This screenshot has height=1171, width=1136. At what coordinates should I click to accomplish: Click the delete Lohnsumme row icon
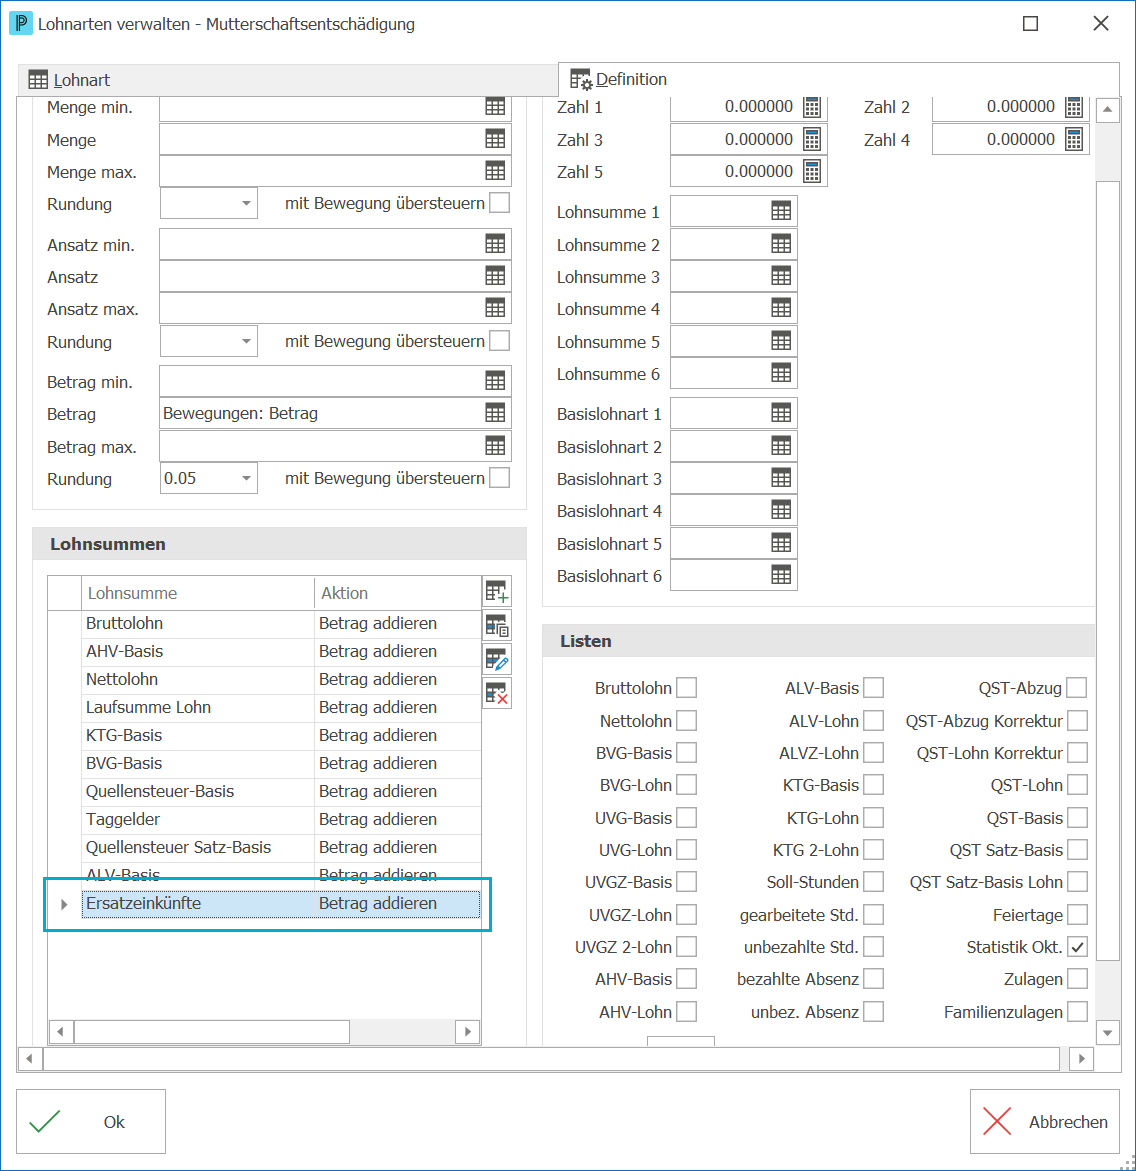pos(497,694)
